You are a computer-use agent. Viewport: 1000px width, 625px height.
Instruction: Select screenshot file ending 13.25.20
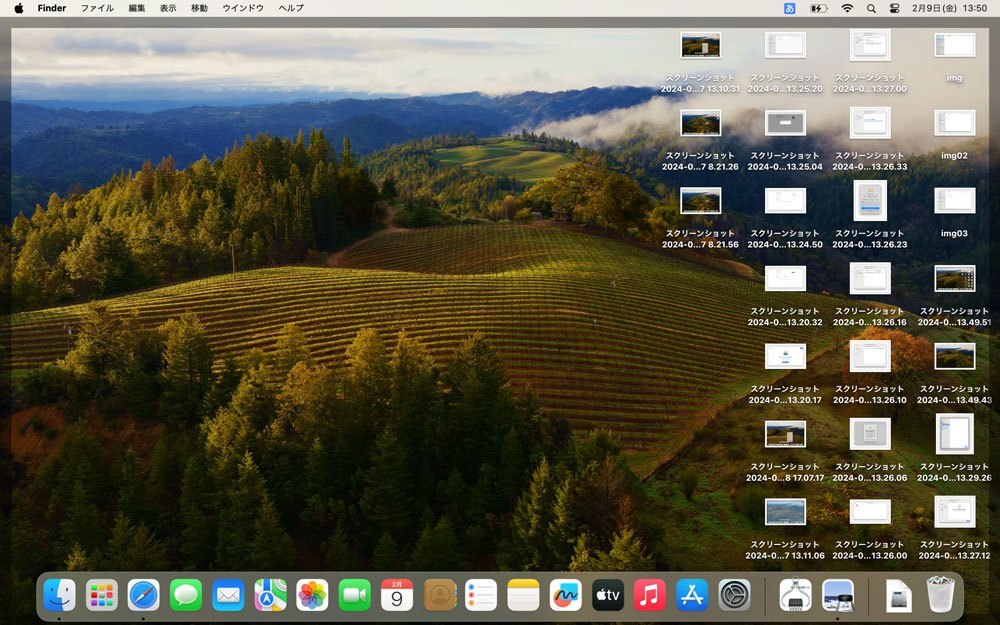point(785,45)
